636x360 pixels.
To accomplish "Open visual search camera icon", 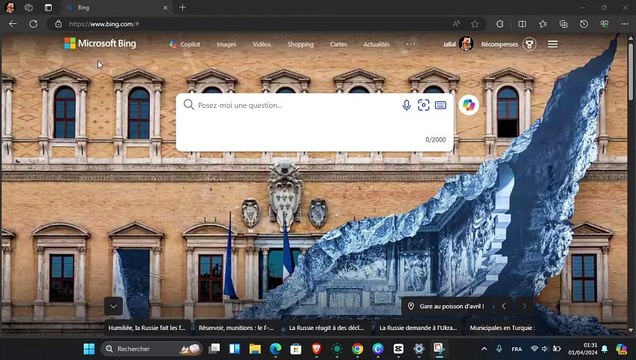I will pyautogui.click(x=423, y=105).
